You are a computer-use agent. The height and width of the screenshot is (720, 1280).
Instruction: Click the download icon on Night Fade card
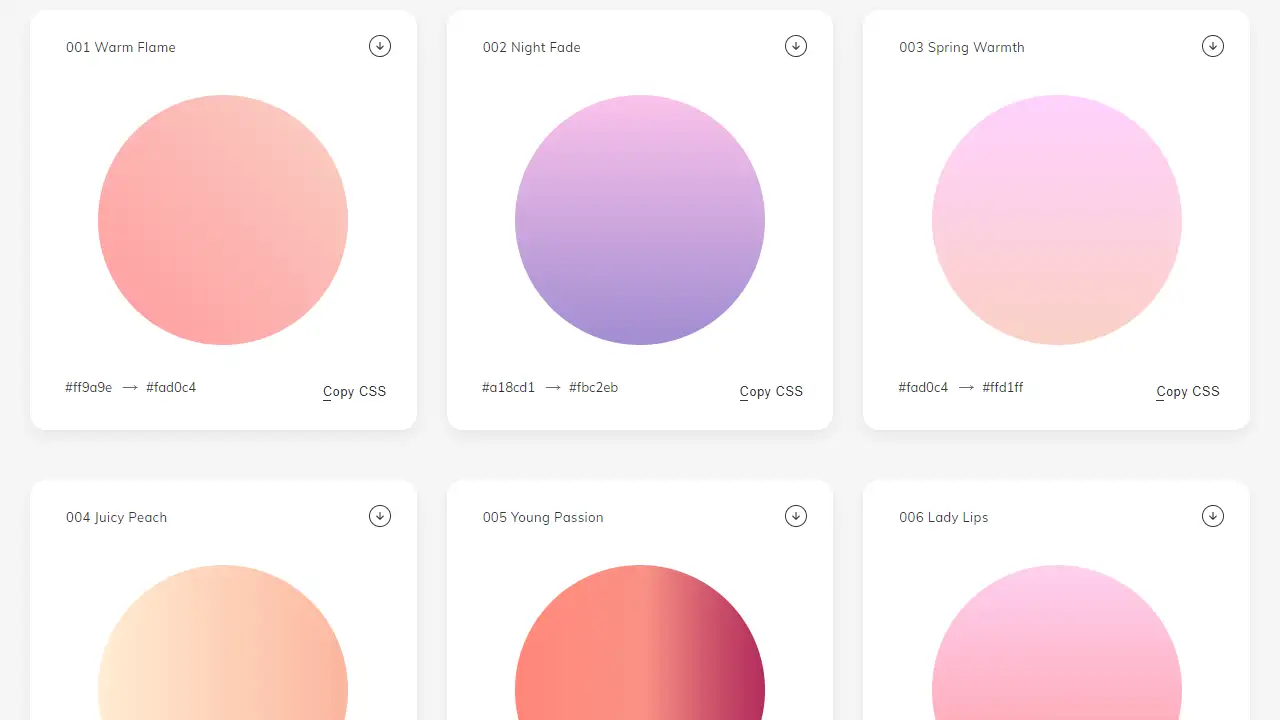click(796, 46)
